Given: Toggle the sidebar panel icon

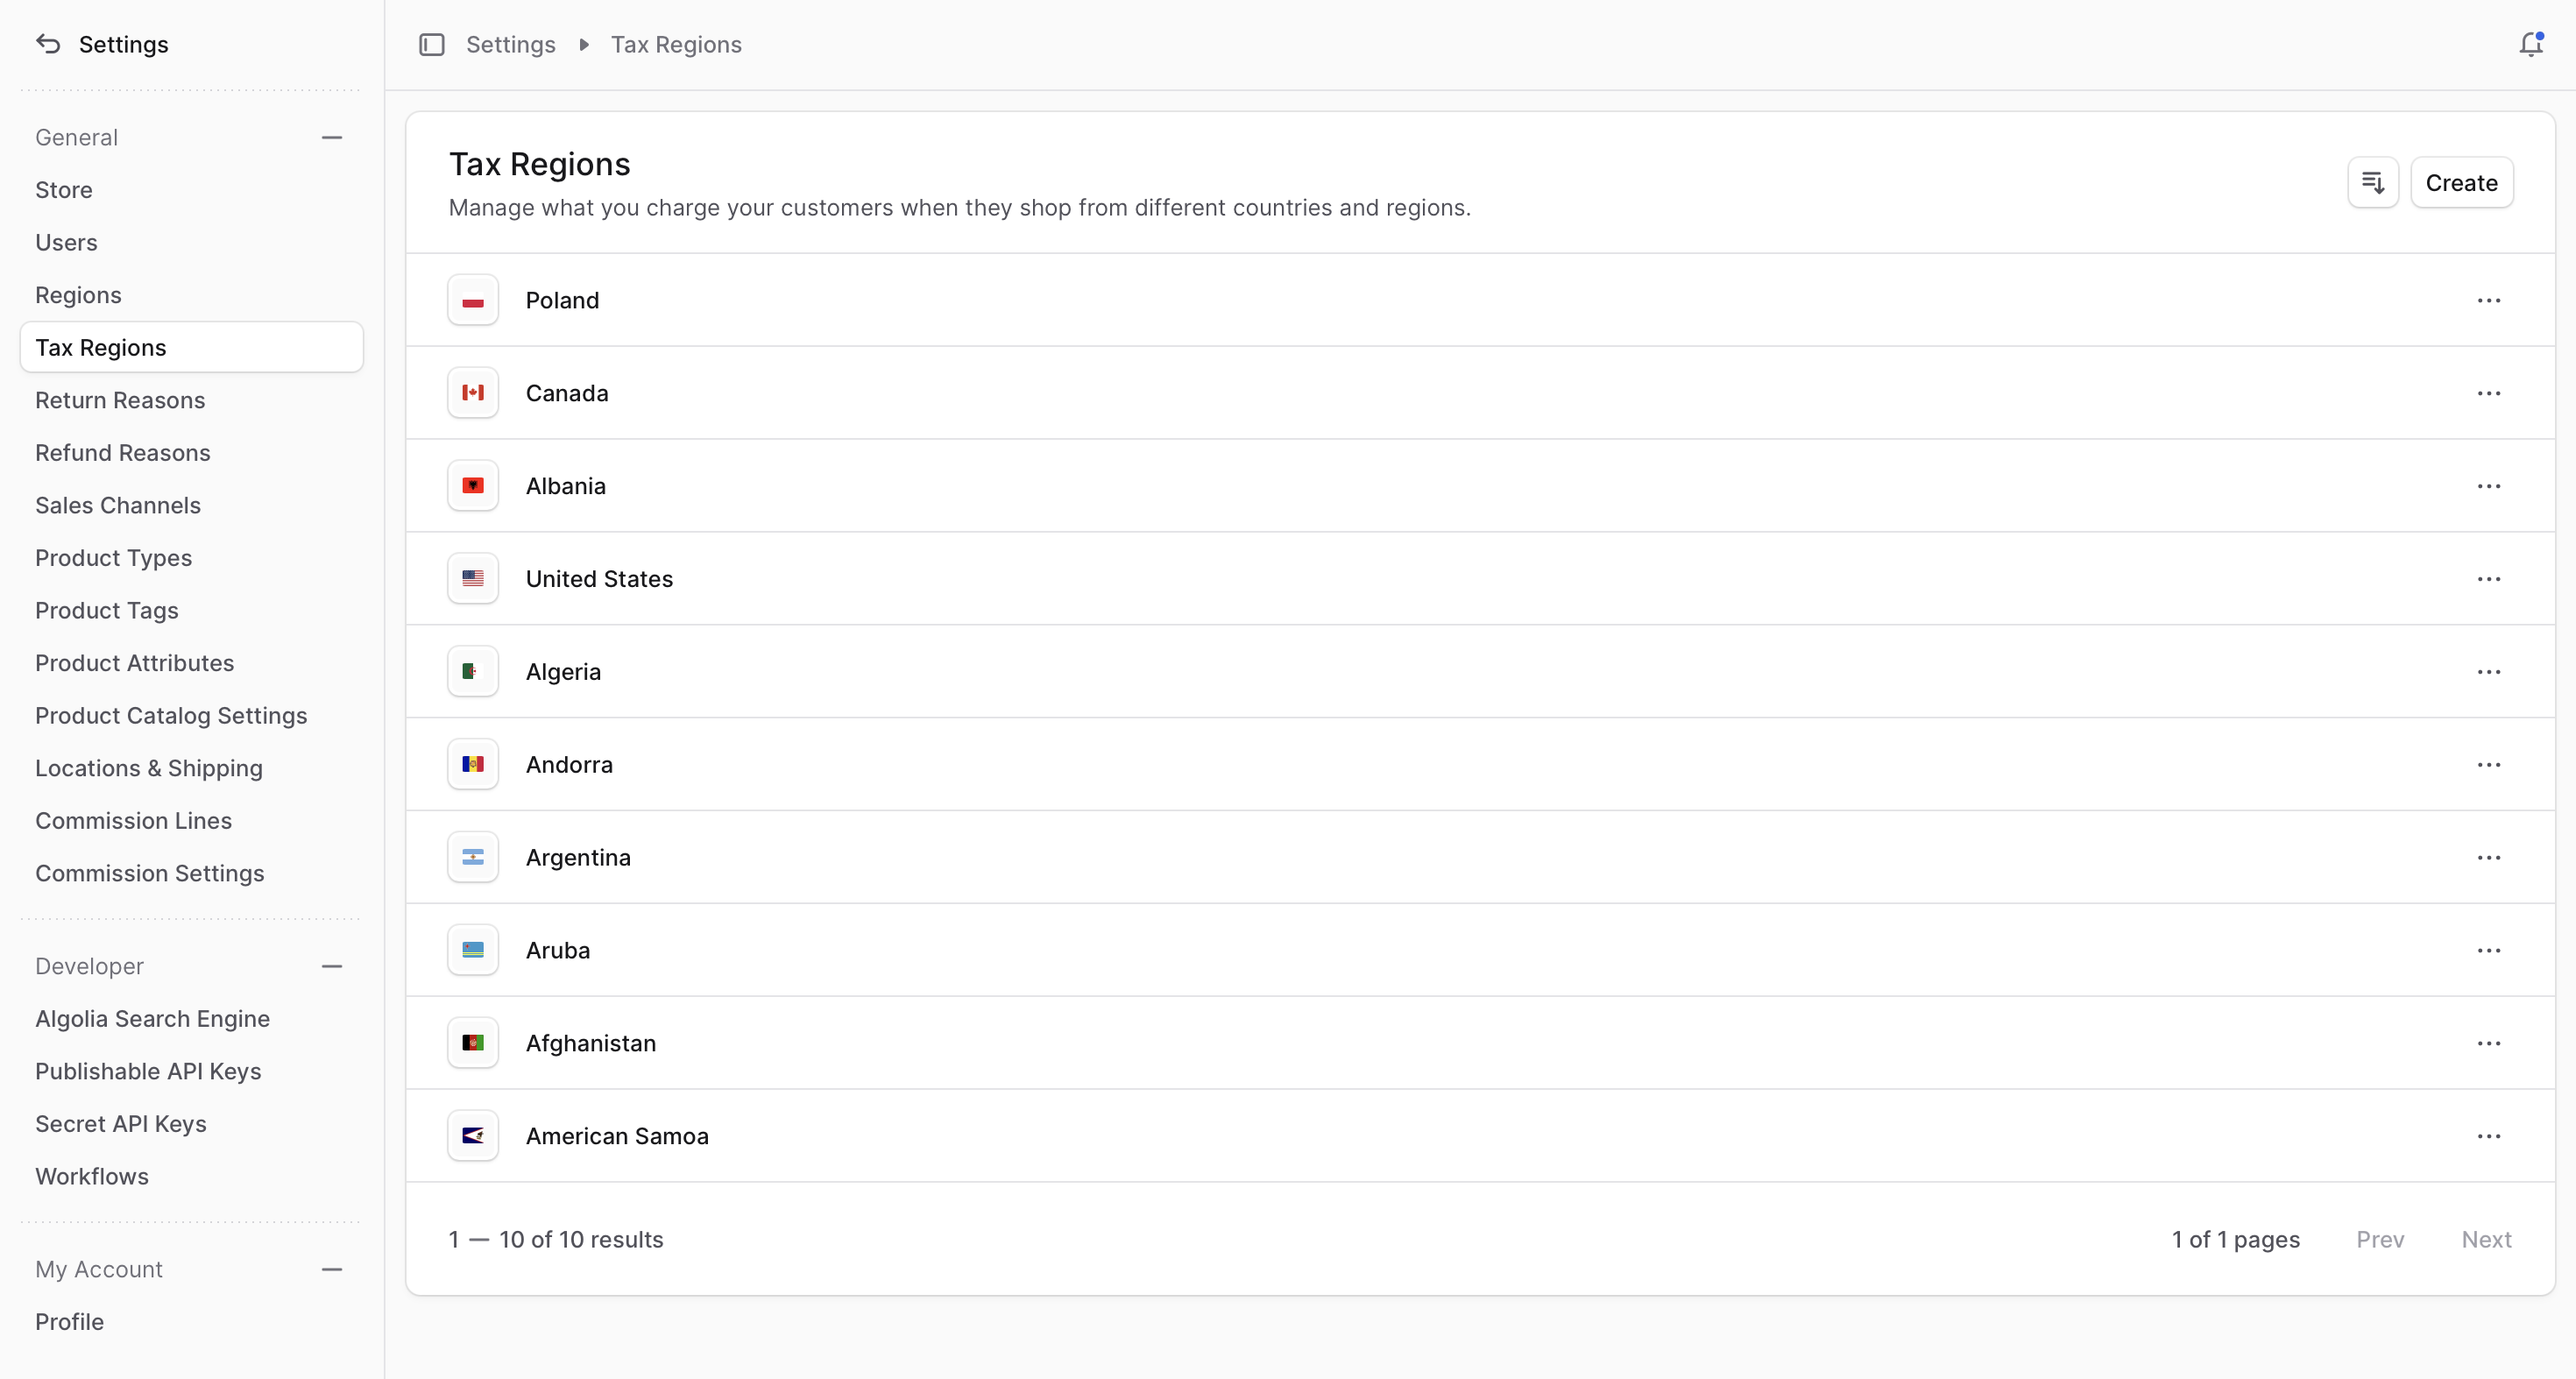Looking at the screenshot, I should (x=431, y=45).
